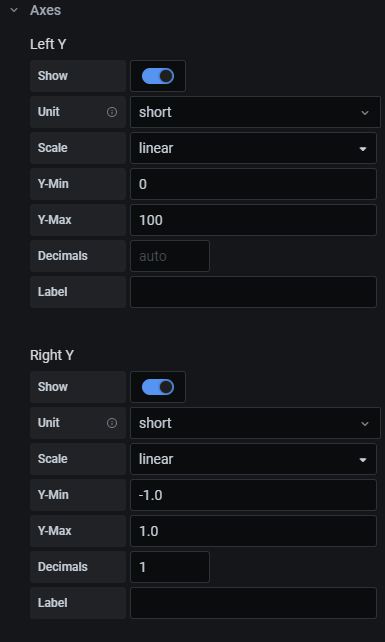Click the Right Y Y-Min field showing -1.0
The image size is (385, 642).
[x=253, y=495]
